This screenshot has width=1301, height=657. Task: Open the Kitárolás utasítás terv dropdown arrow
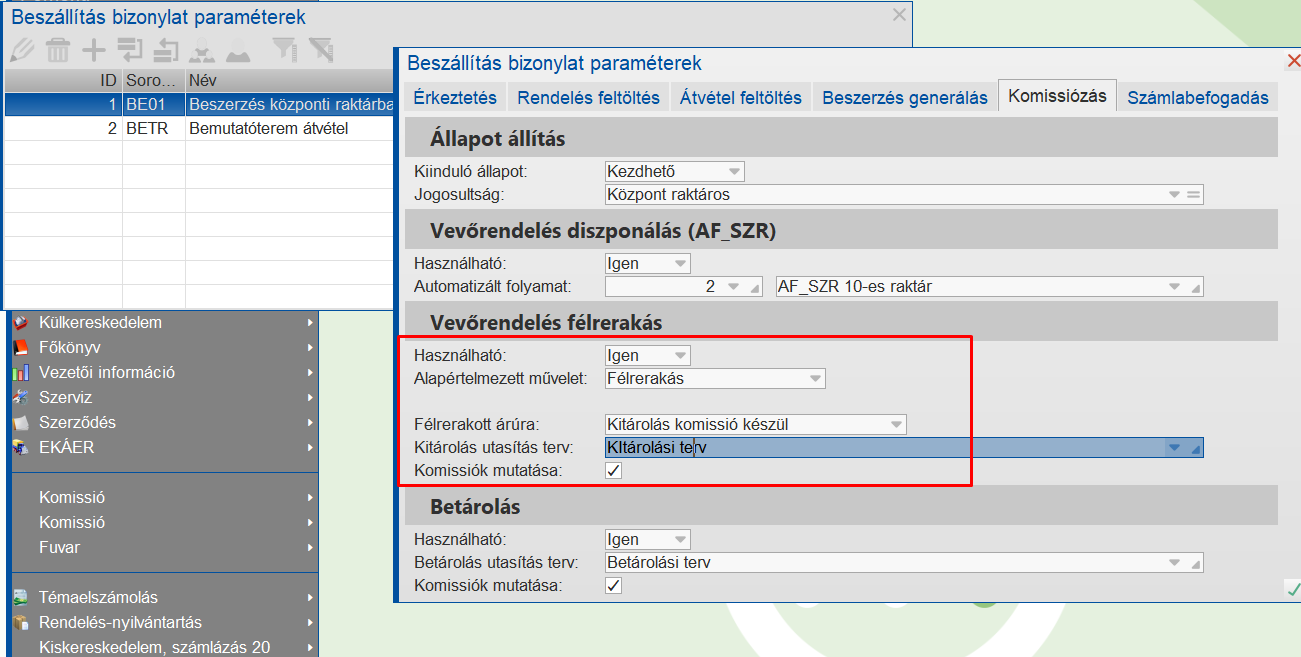(1176, 448)
